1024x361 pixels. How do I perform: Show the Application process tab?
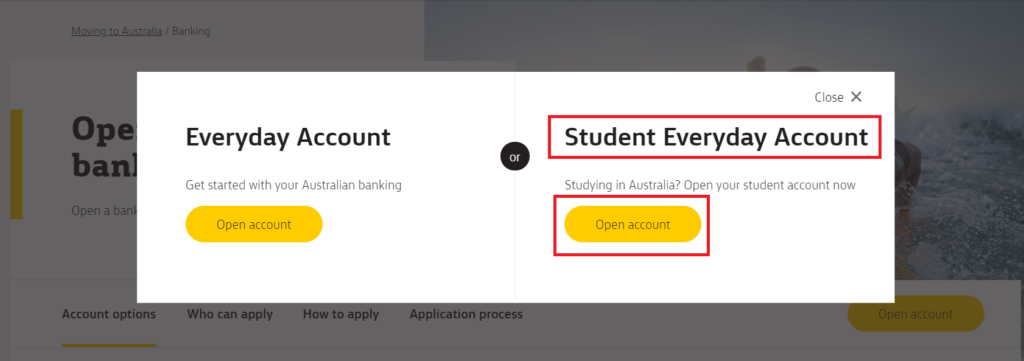click(466, 314)
